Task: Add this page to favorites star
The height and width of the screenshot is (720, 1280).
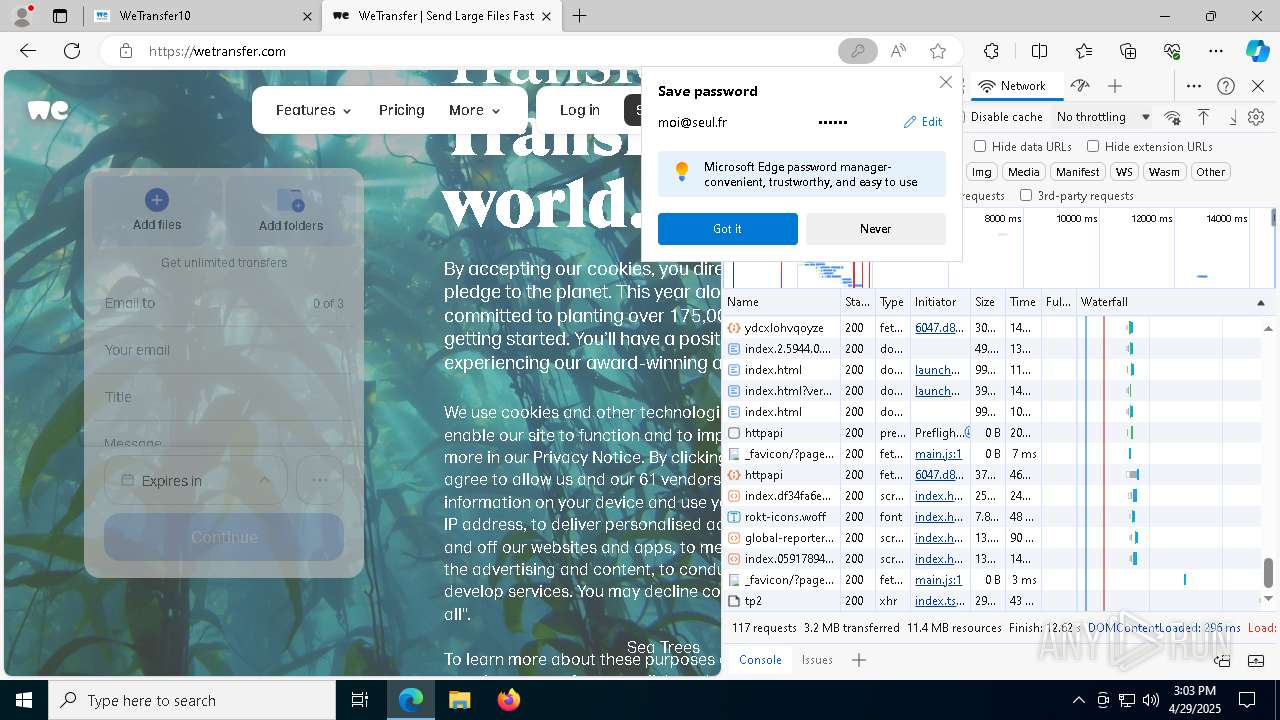Action: pos(937,51)
